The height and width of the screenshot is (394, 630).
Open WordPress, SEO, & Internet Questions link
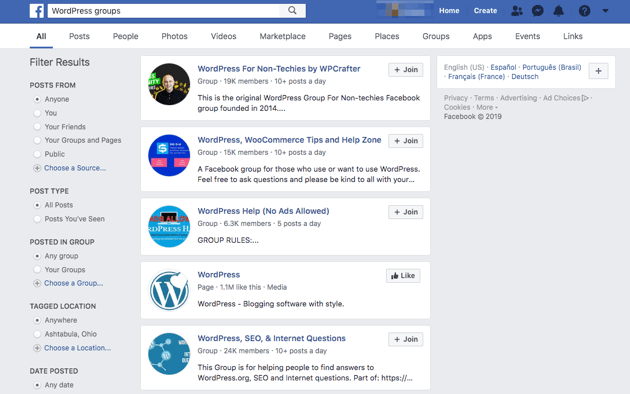click(272, 338)
